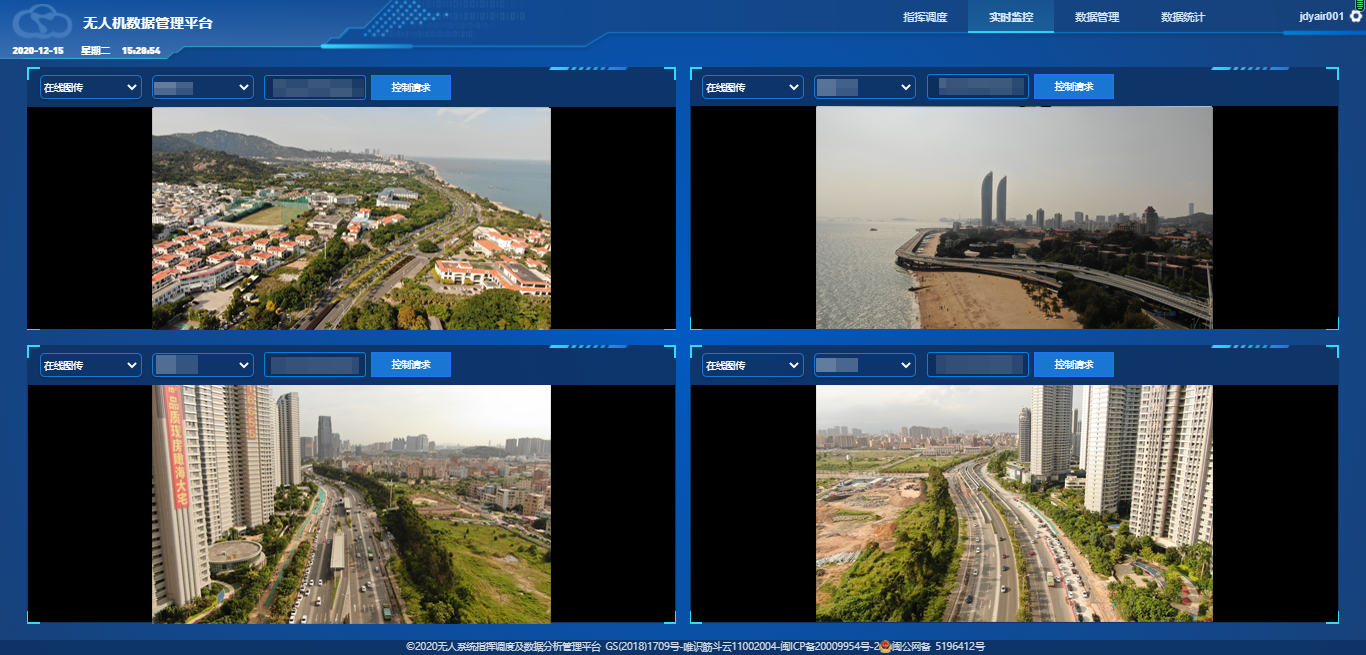
Task: Select the twin towers coastal video feed
Action: click(x=1014, y=218)
